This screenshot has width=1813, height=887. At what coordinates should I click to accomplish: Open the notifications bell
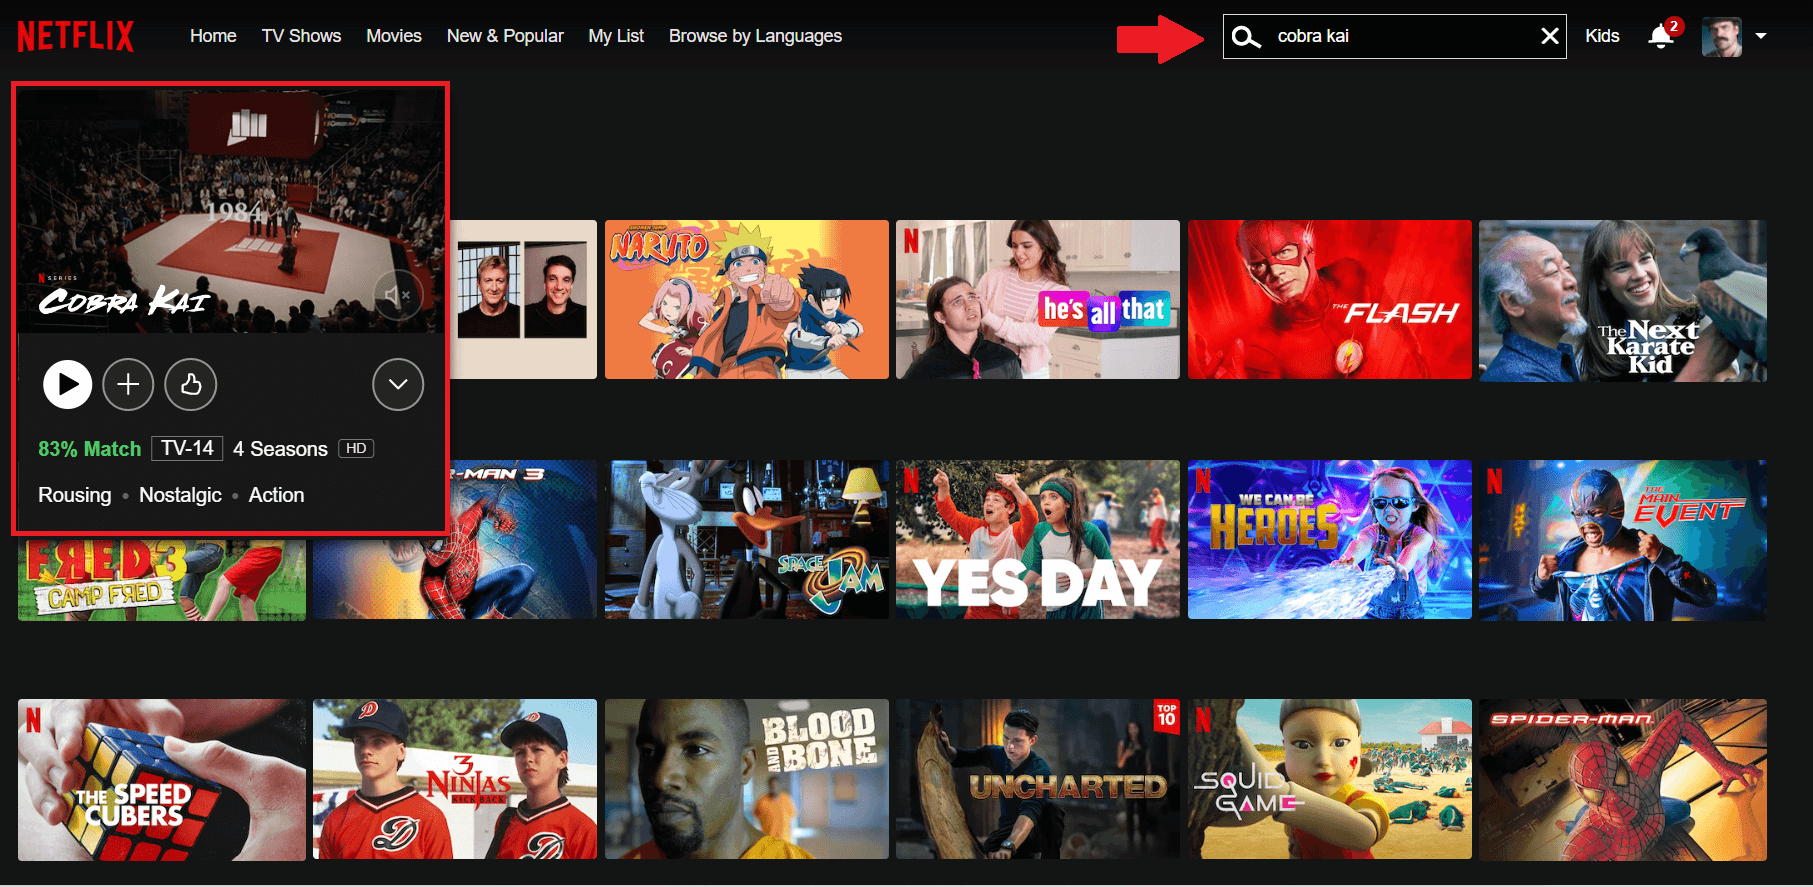[1661, 37]
